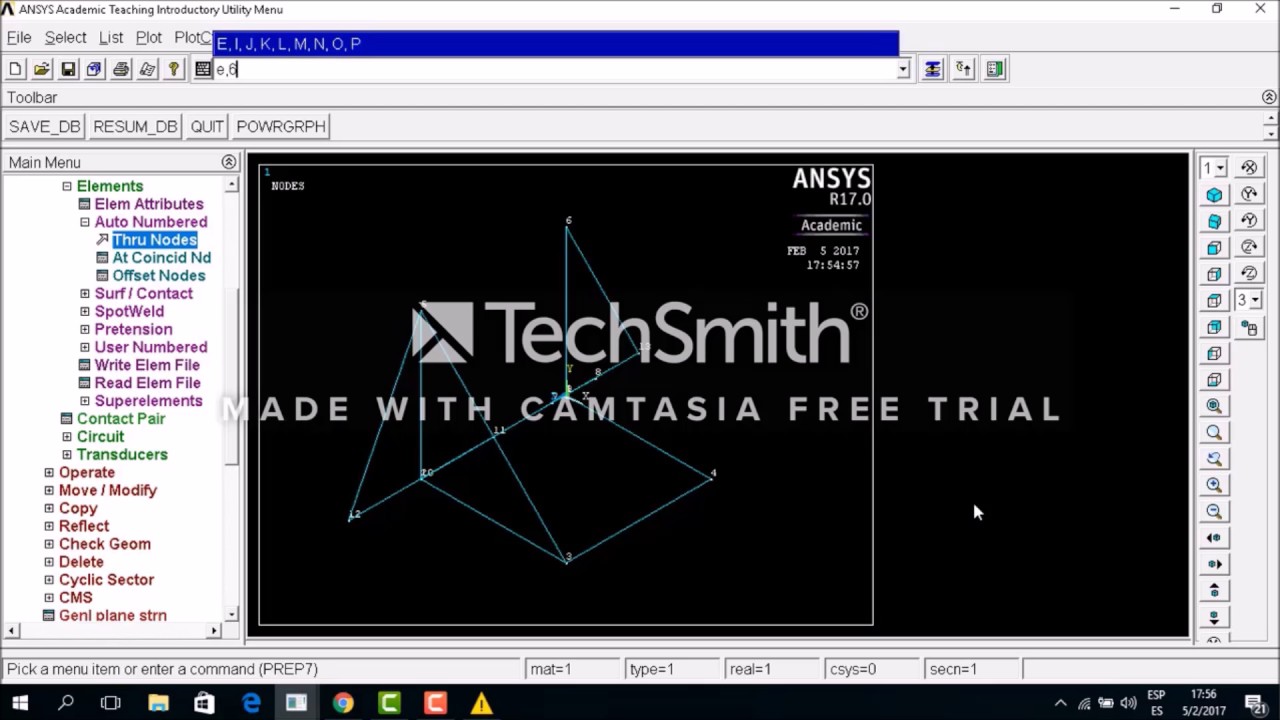
Task: Collapse the Auto Numbered tree node
Action: click(85, 222)
